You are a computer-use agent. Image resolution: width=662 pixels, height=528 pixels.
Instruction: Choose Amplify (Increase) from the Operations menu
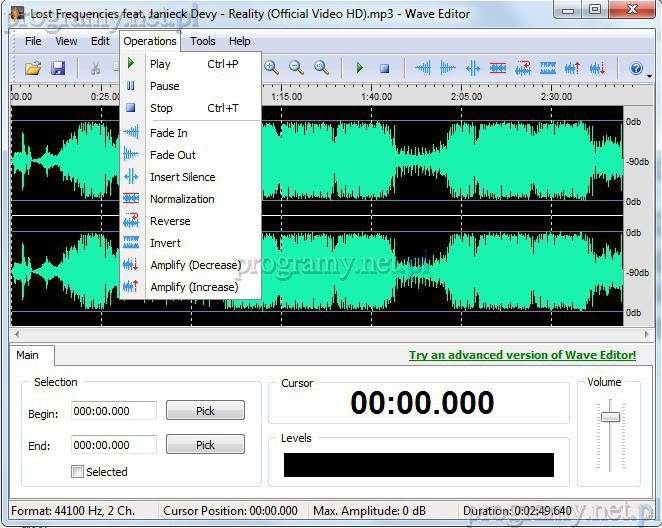194,287
